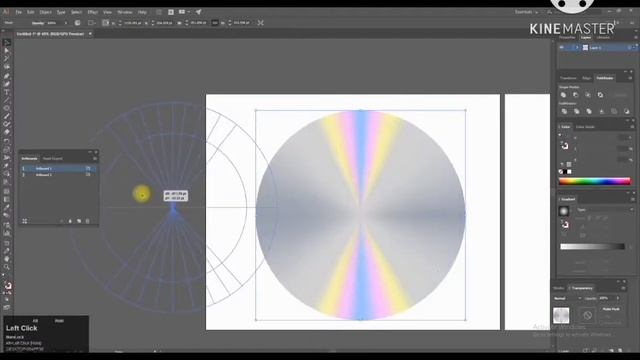Click the empty opacity mask thumbnail
The image size is (640, 360).
point(587,316)
